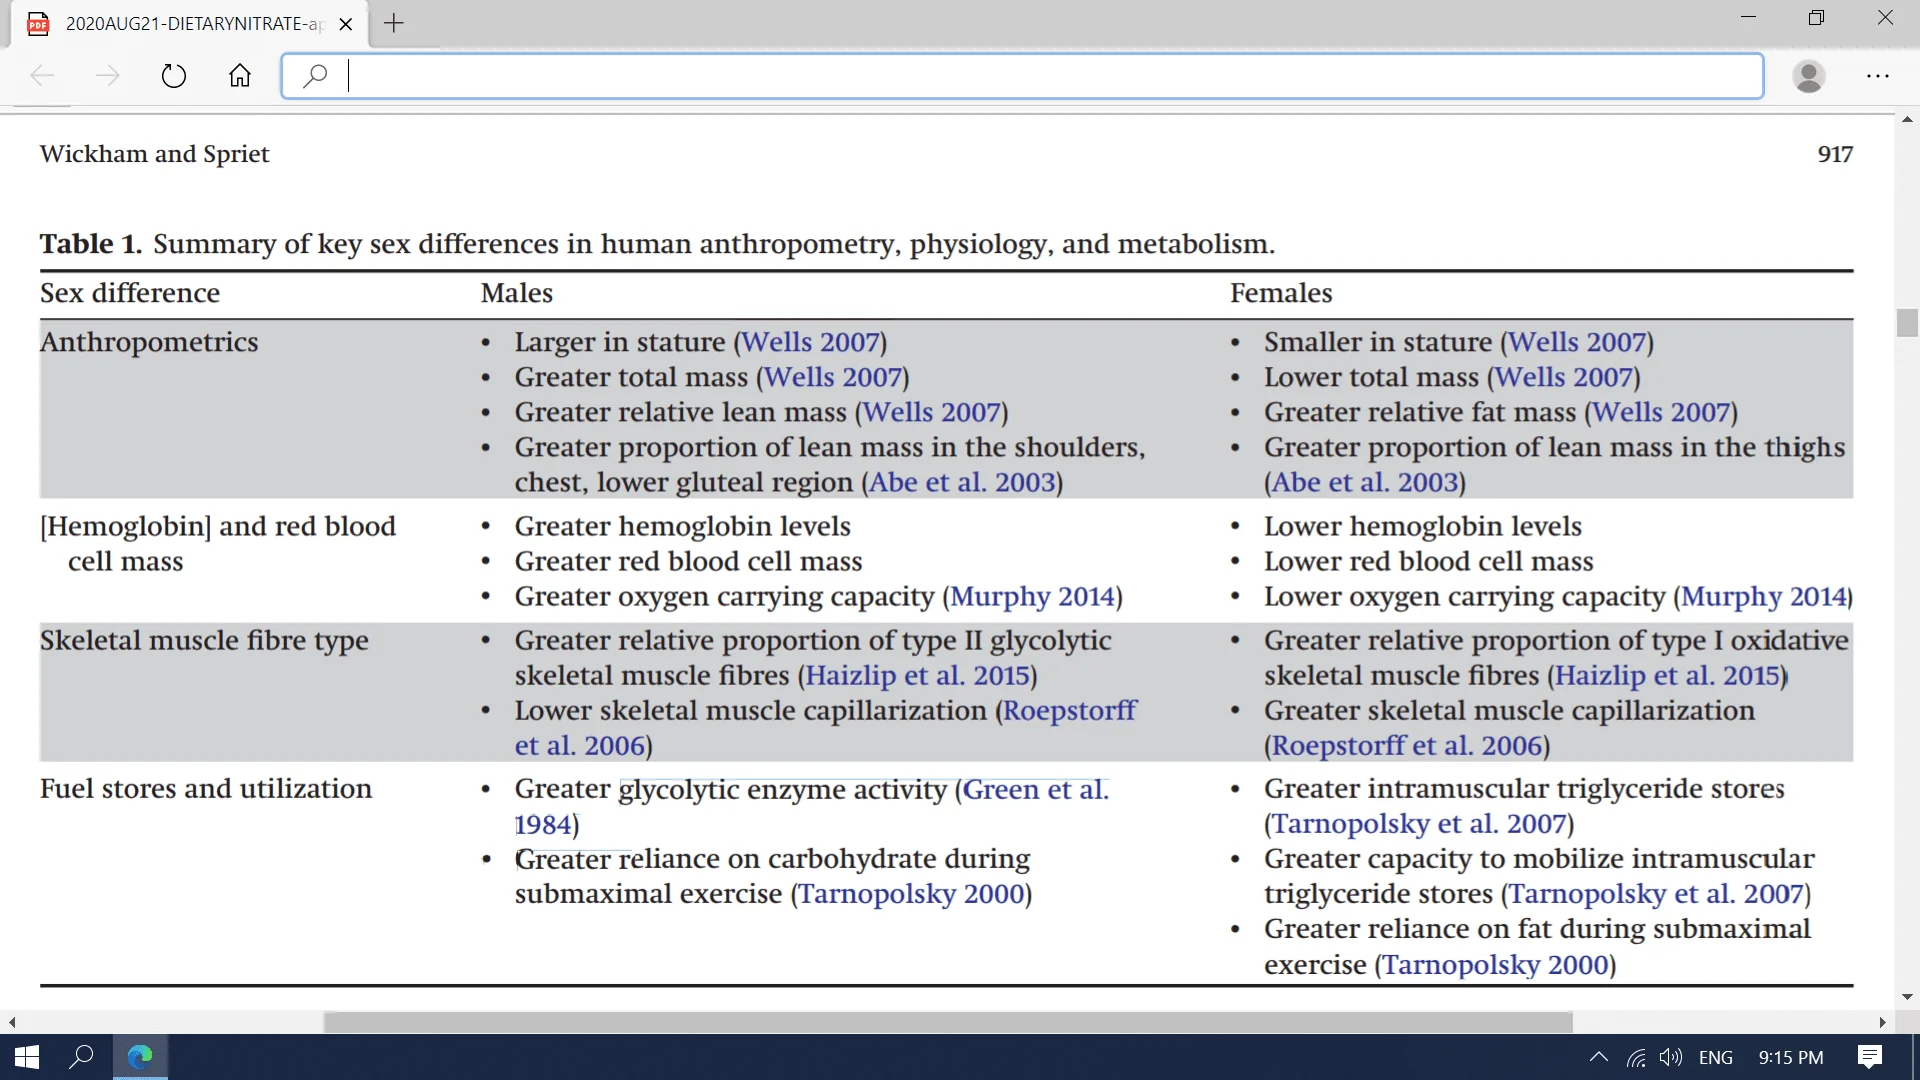Open Wells 2007 link after Greater relative fat mass
The width and height of the screenshot is (1920, 1080).
(x=1661, y=412)
